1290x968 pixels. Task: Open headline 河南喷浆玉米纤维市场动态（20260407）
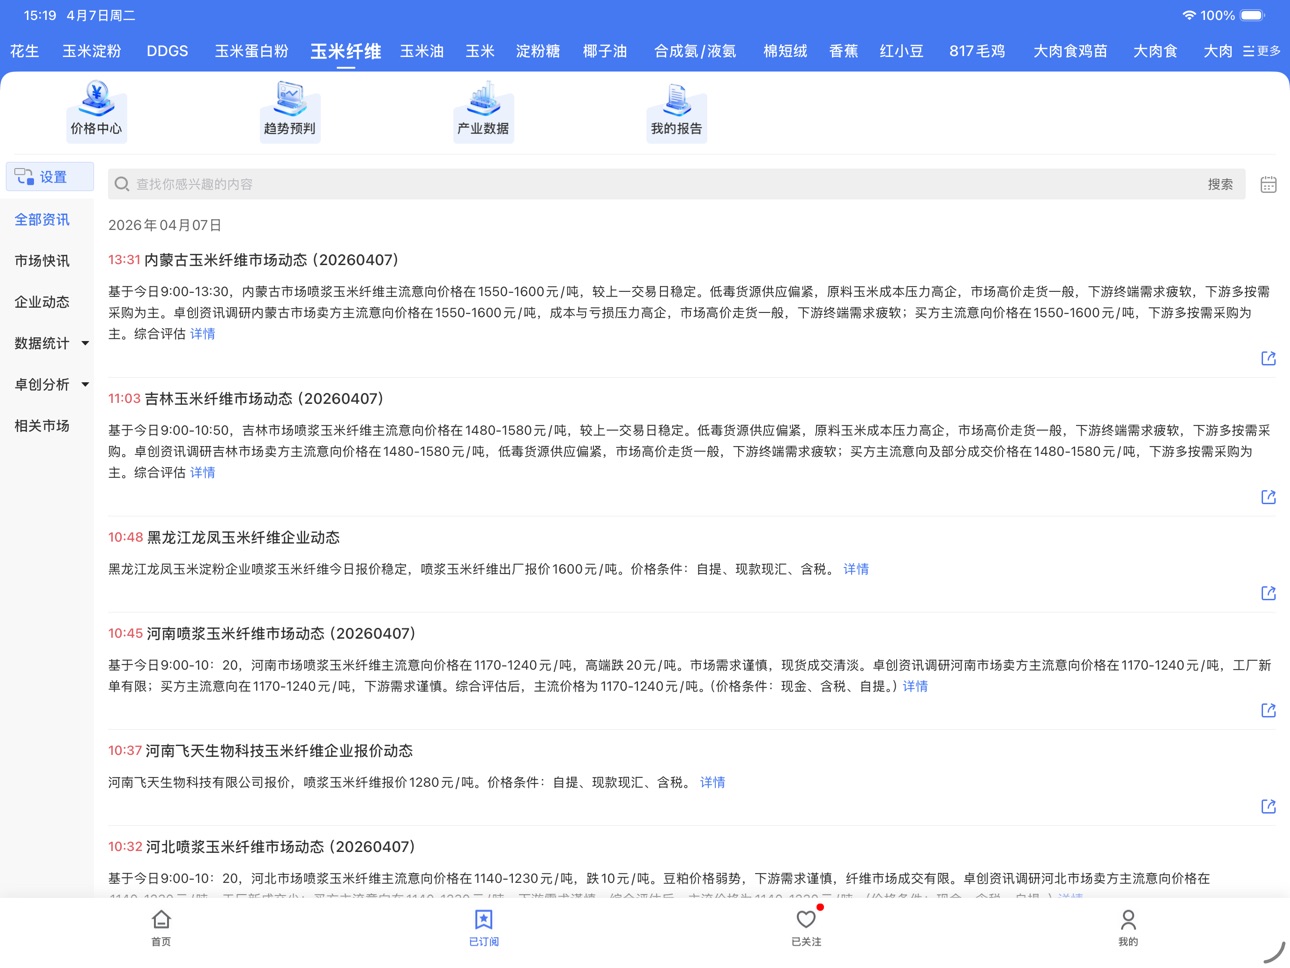coord(281,633)
